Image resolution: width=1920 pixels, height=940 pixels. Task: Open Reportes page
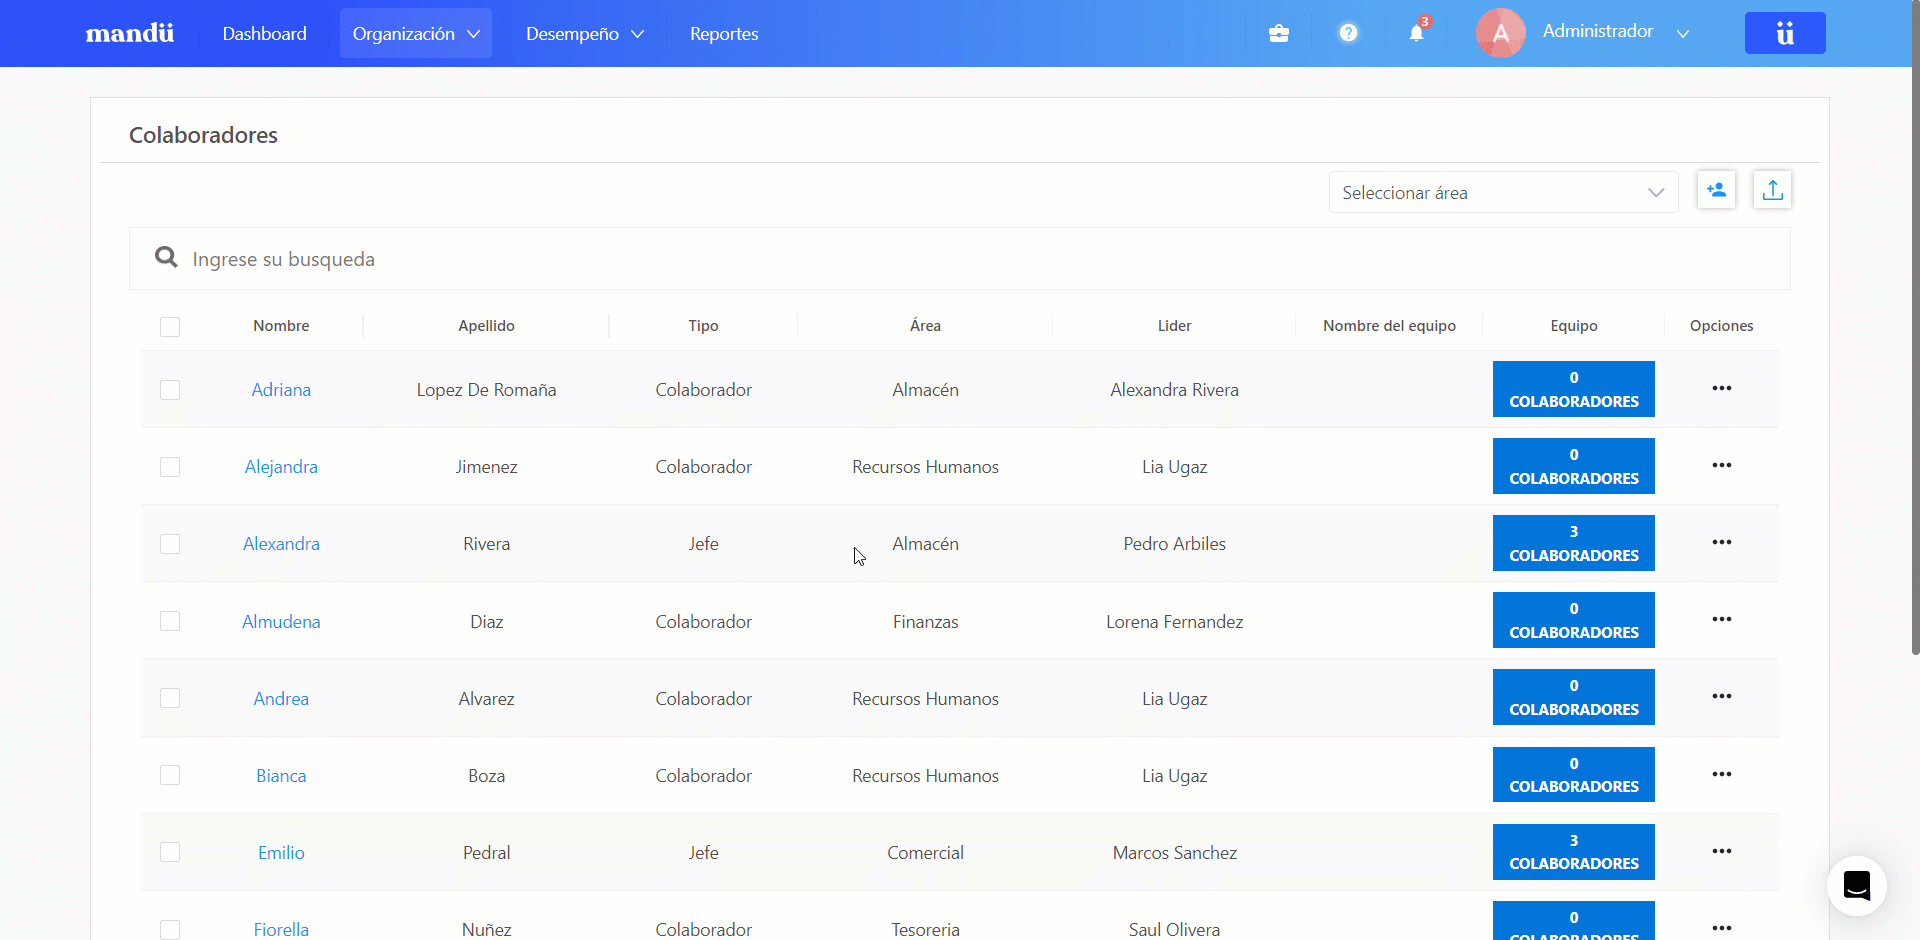724,33
